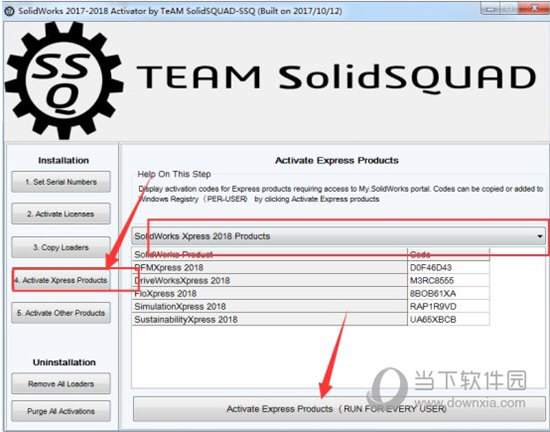Click the SSQ gear logo image
This screenshot has height=432, width=550.
pyautogui.click(x=64, y=80)
